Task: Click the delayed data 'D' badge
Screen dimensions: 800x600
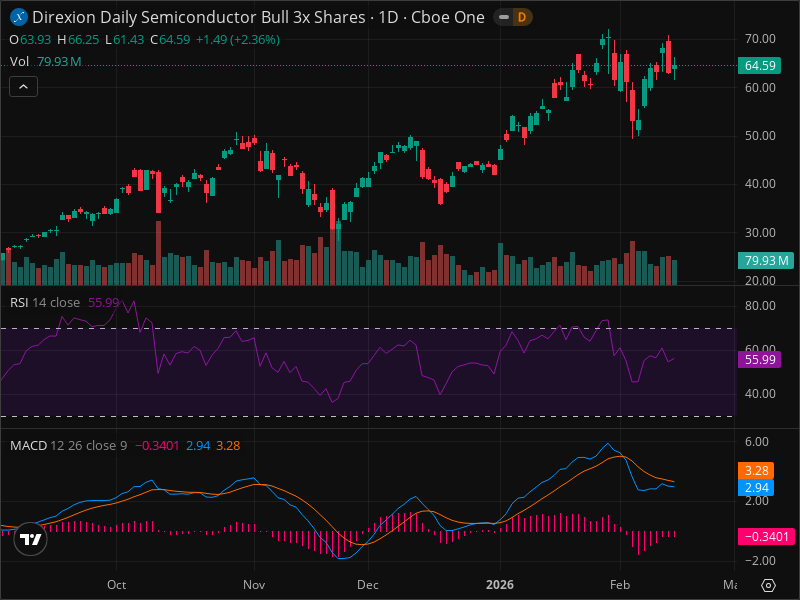Action: click(x=522, y=17)
